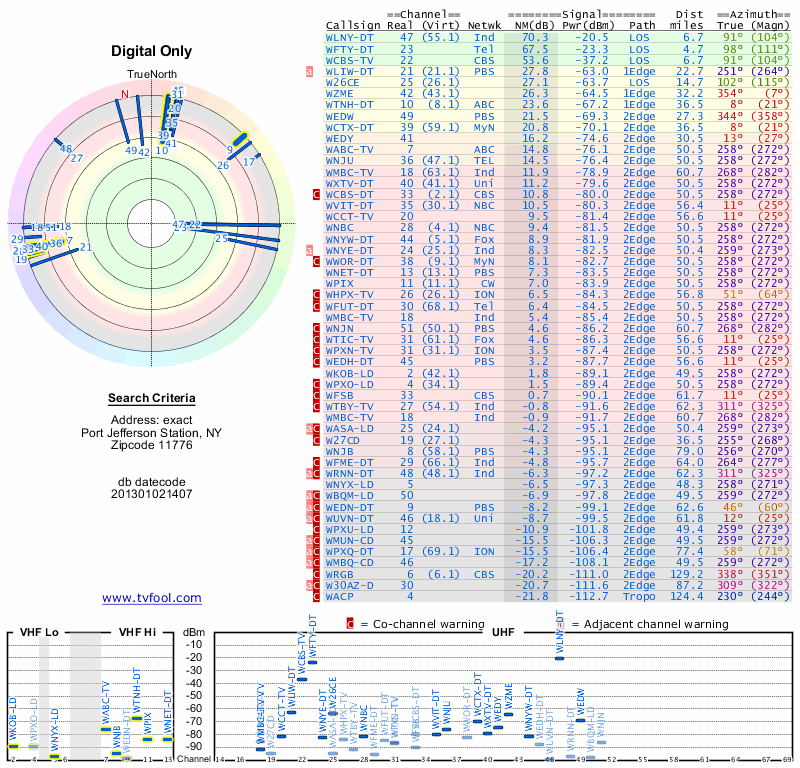
Task: Click the WTNH-DT callsign entry
Action: click(x=349, y=105)
